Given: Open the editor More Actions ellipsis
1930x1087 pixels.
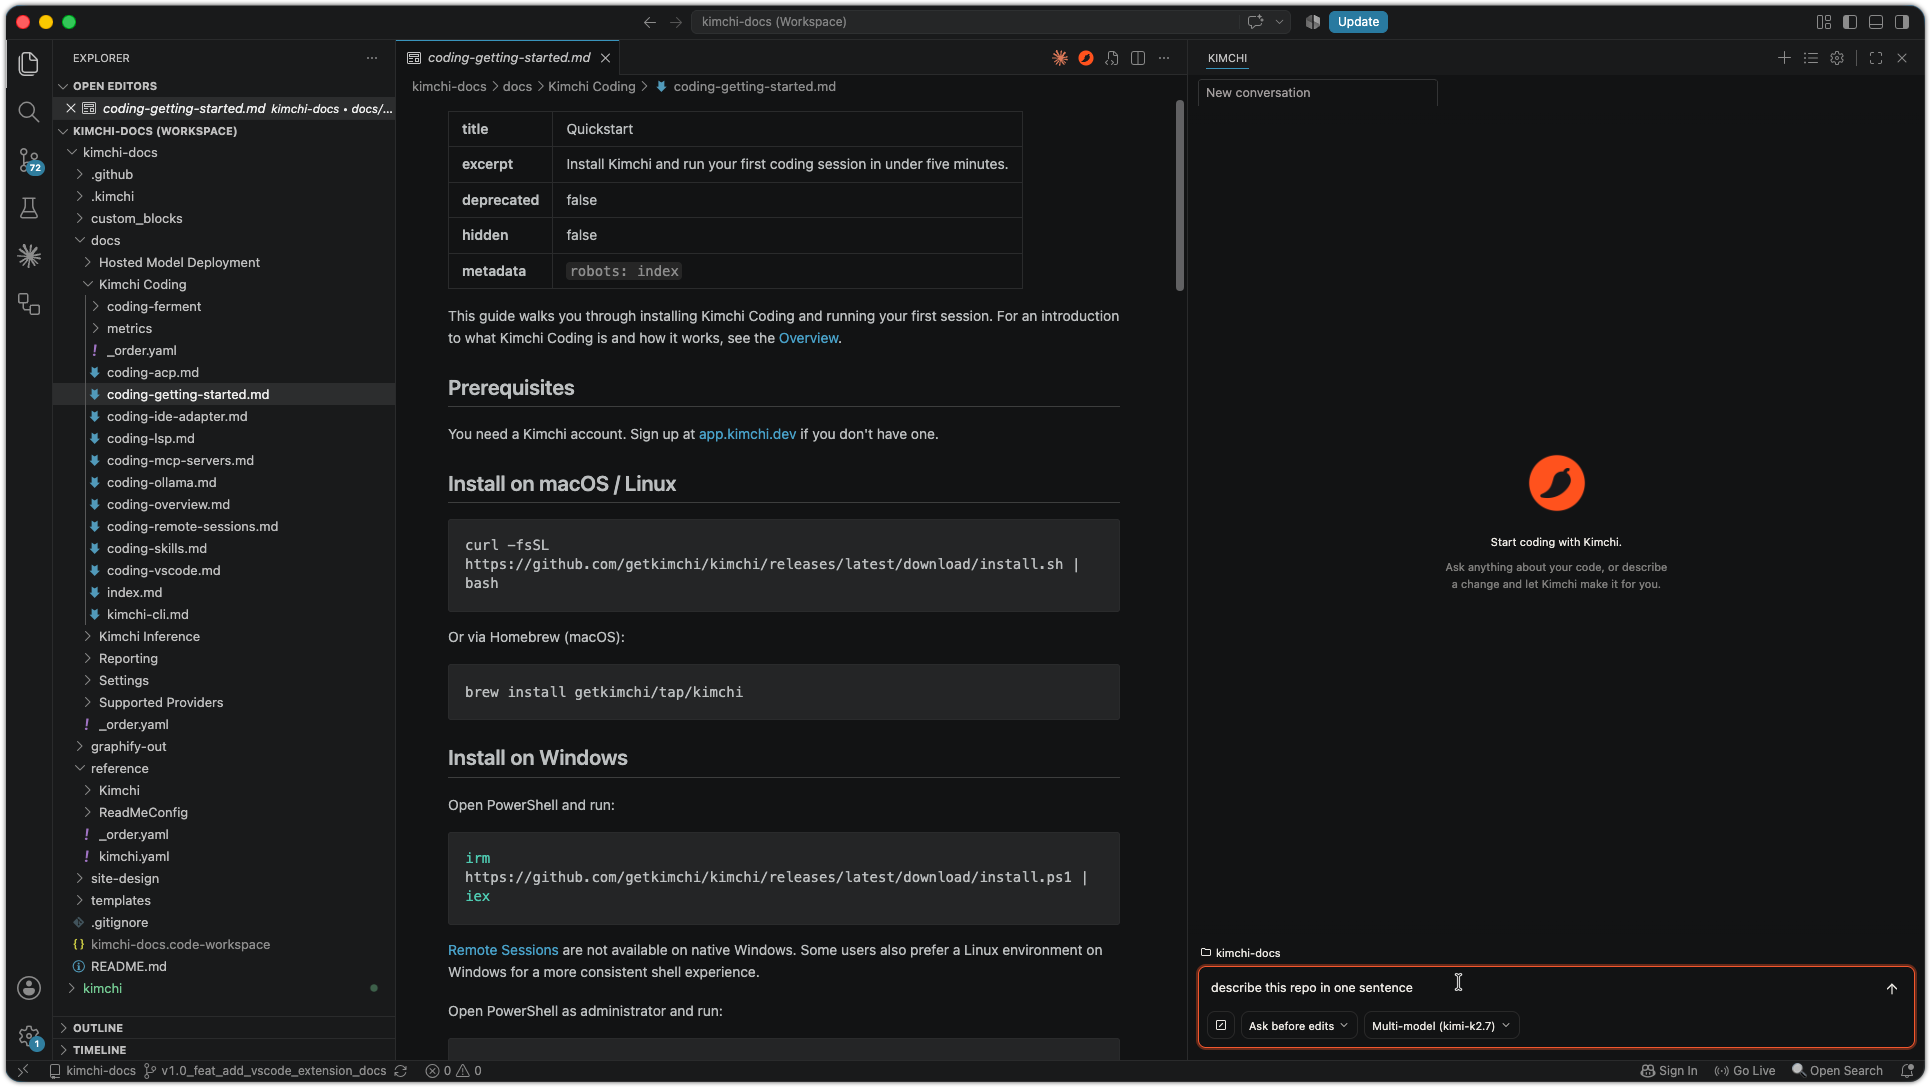Looking at the screenshot, I should coord(1164,58).
